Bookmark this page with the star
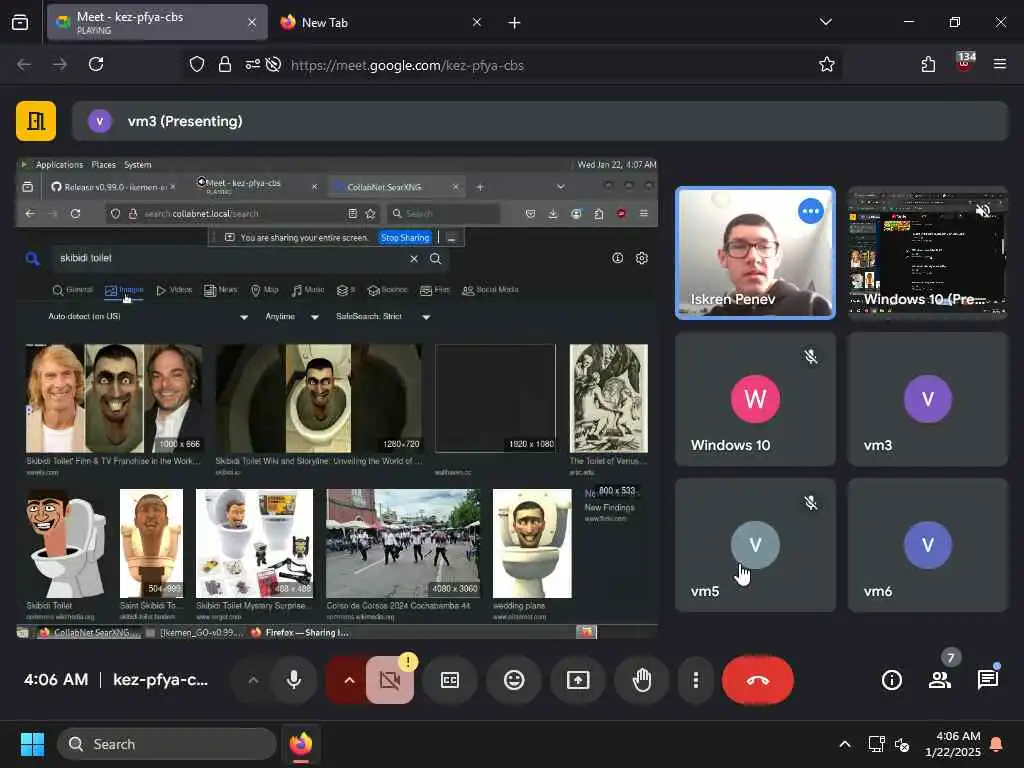Image resolution: width=1024 pixels, height=768 pixels. pyautogui.click(x=826, y=64)
